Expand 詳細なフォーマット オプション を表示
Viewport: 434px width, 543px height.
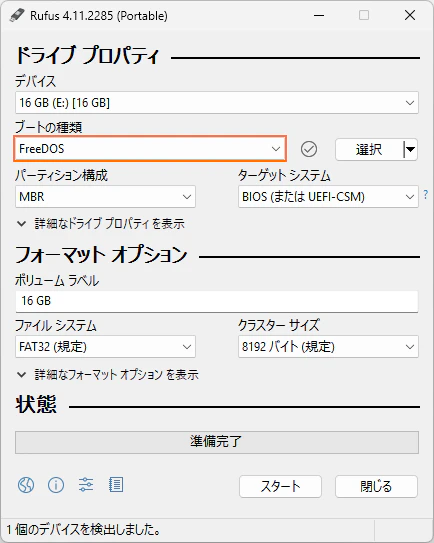[x=108, y=375]
